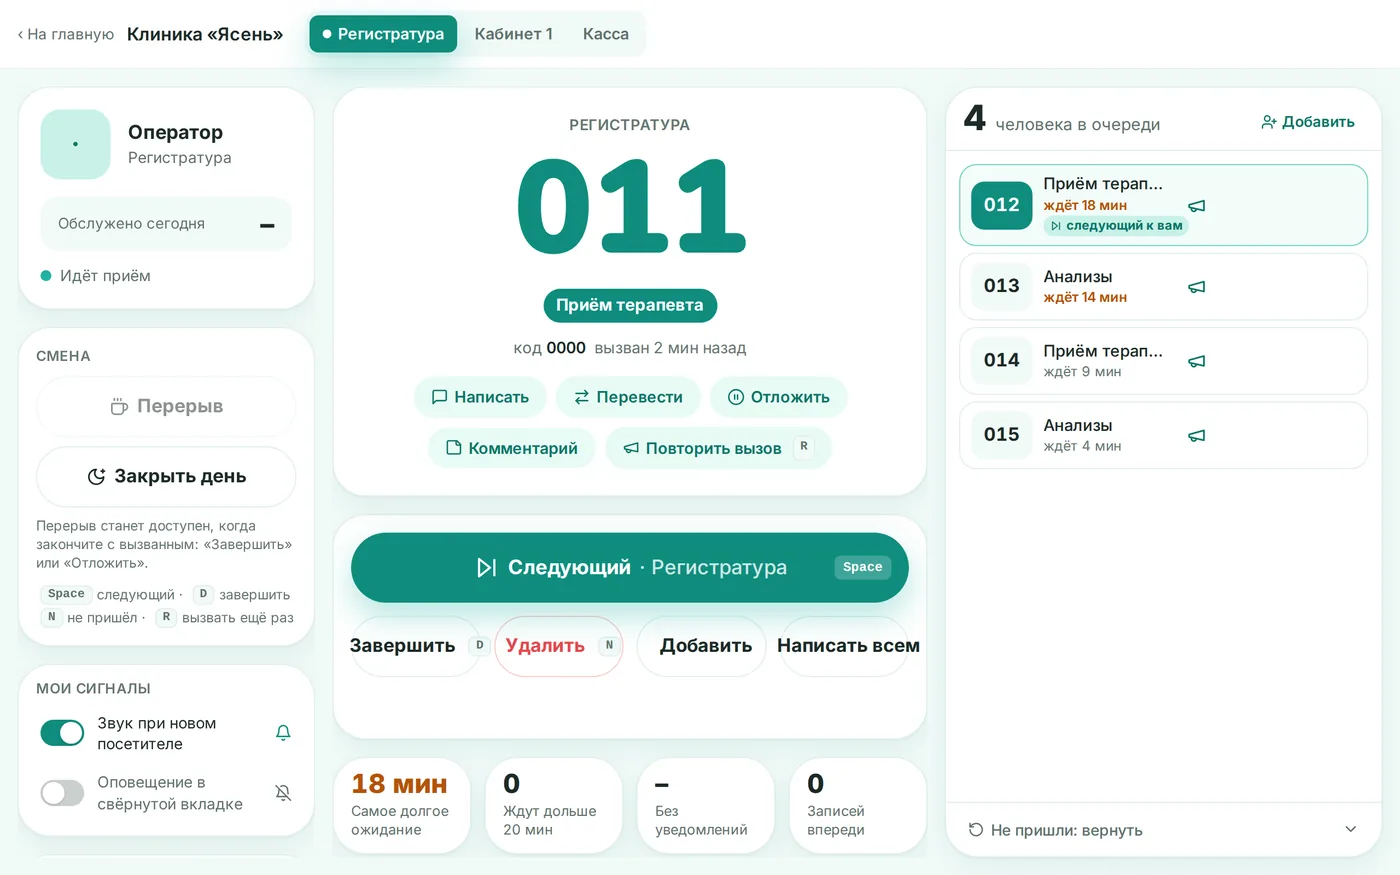Add a note via Комментарий
The width and height of the screenshot is (1400, 875).
click(512, 448)
